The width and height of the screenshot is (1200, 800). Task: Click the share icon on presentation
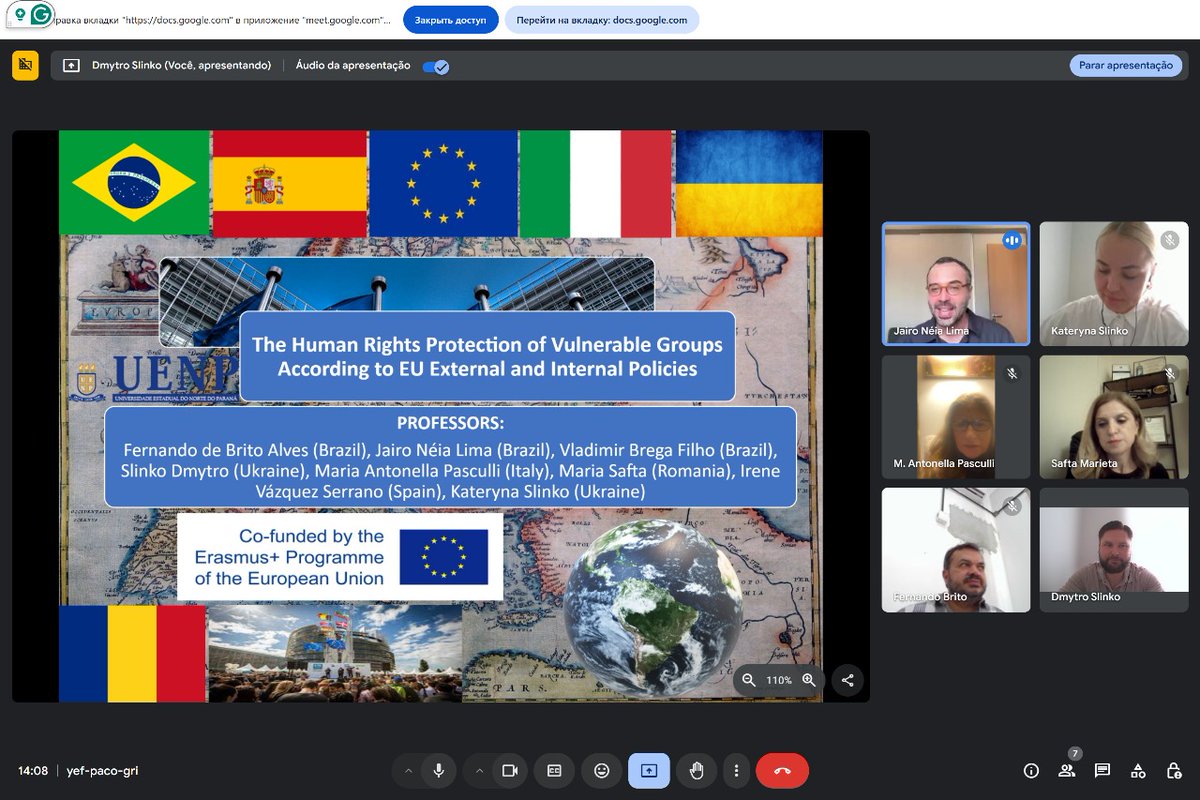point(847,680)
